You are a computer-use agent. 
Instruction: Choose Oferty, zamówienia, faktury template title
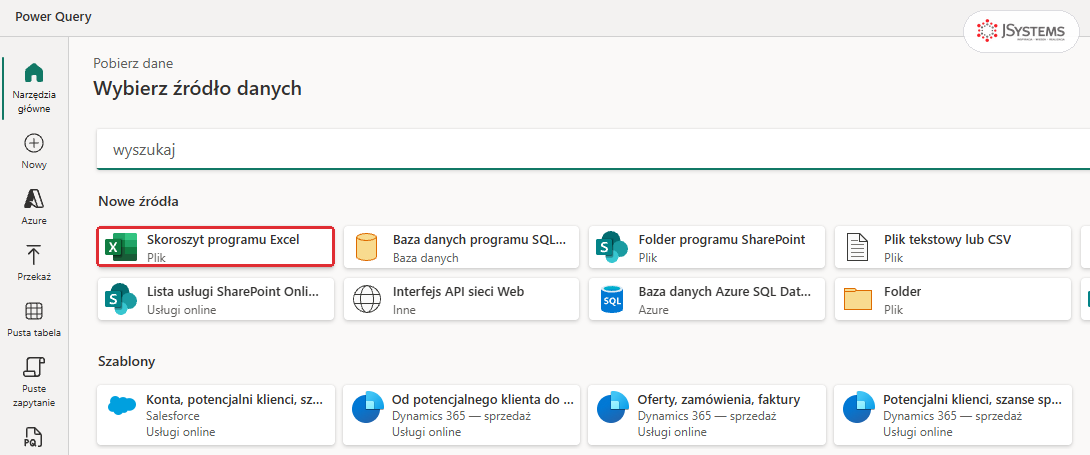click(719, 399)
